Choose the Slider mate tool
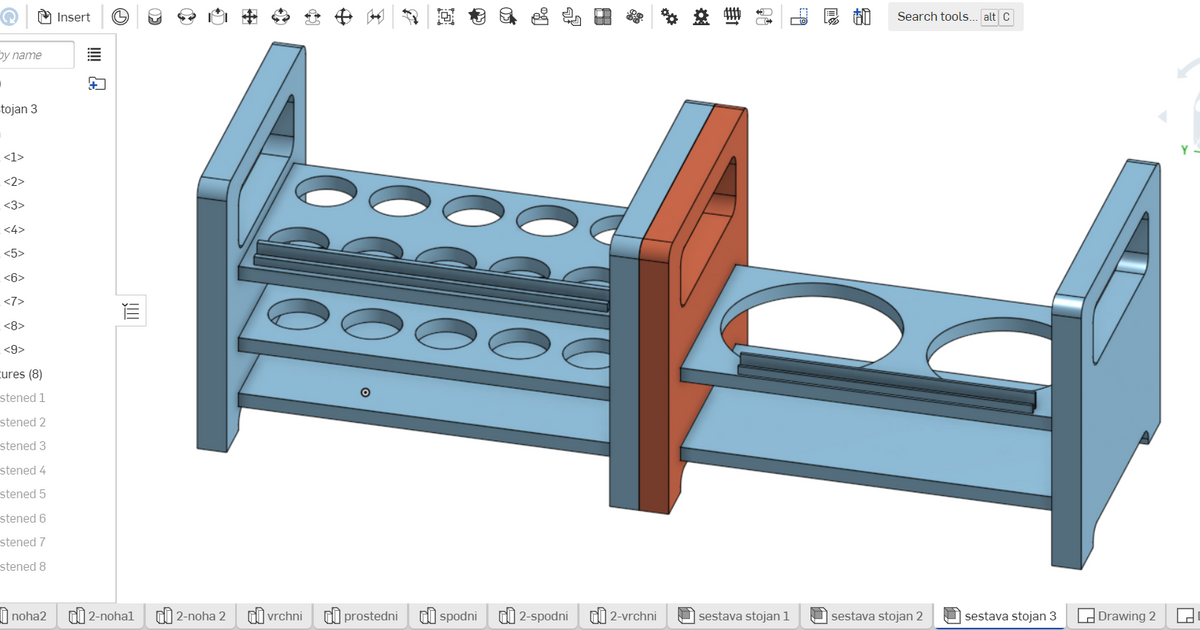 pos(219,16)
